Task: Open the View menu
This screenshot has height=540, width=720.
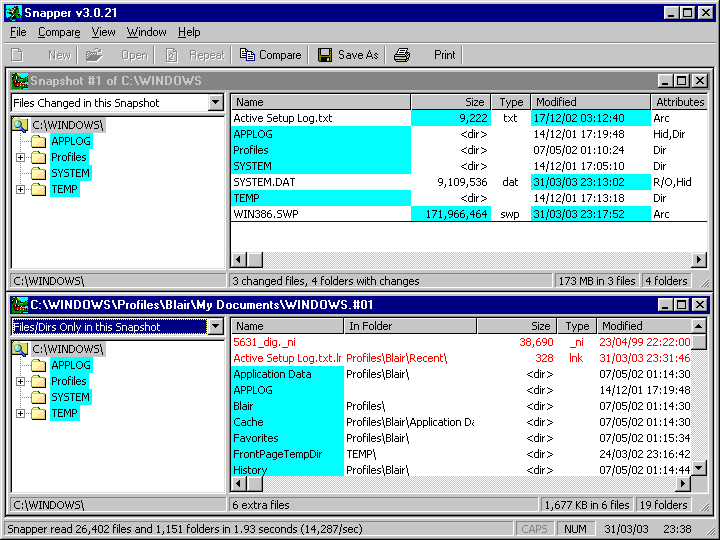Action: (103, 32)
